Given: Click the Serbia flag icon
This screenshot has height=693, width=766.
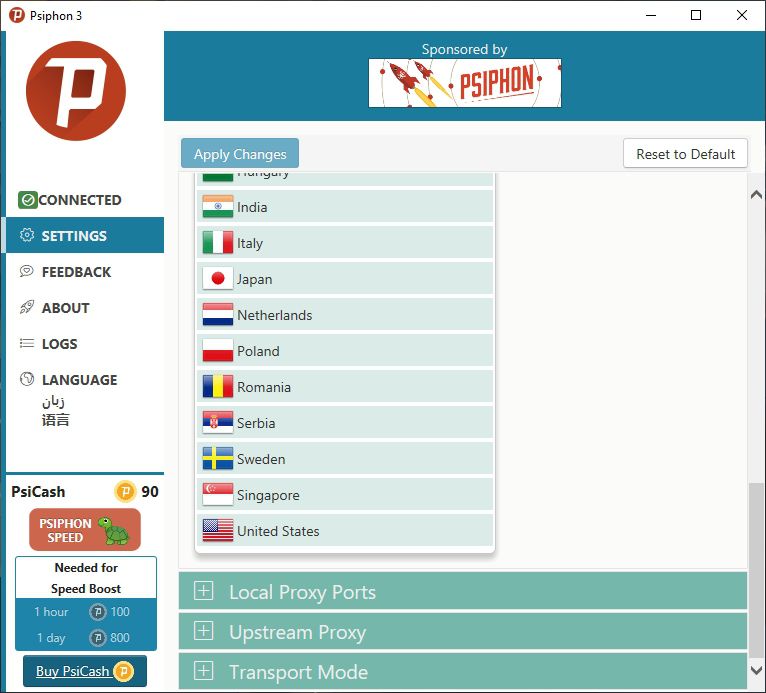Looking at the screenshot, I should point(218,423).
